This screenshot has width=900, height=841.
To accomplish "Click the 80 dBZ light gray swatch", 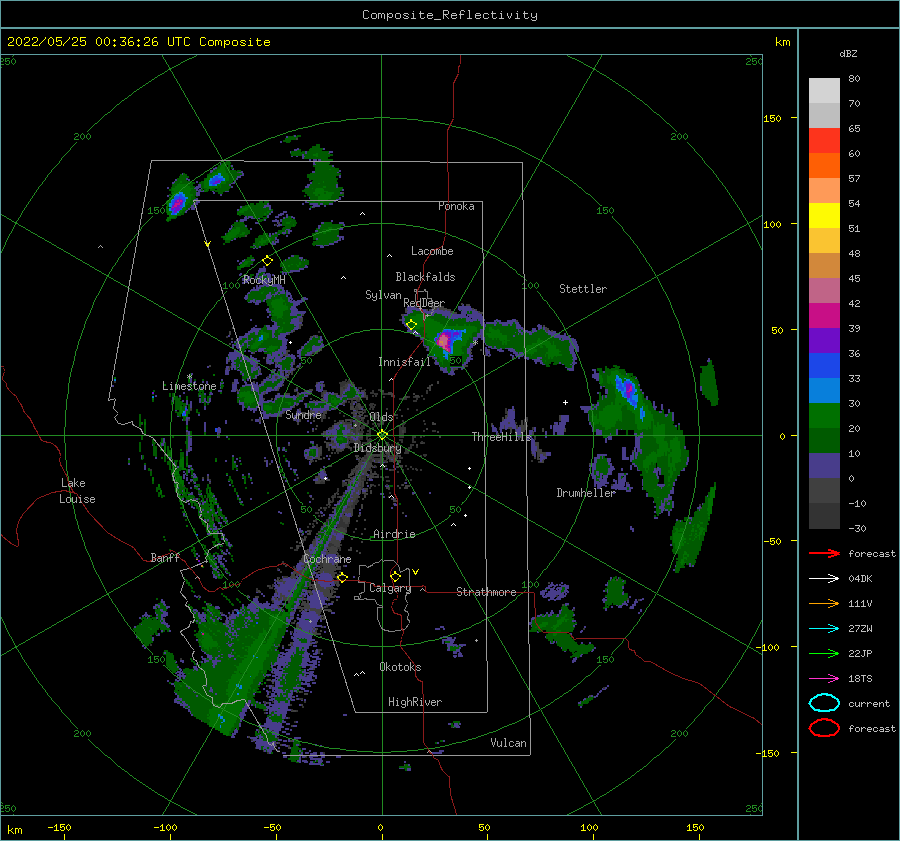I will click(x=824, y=91).
